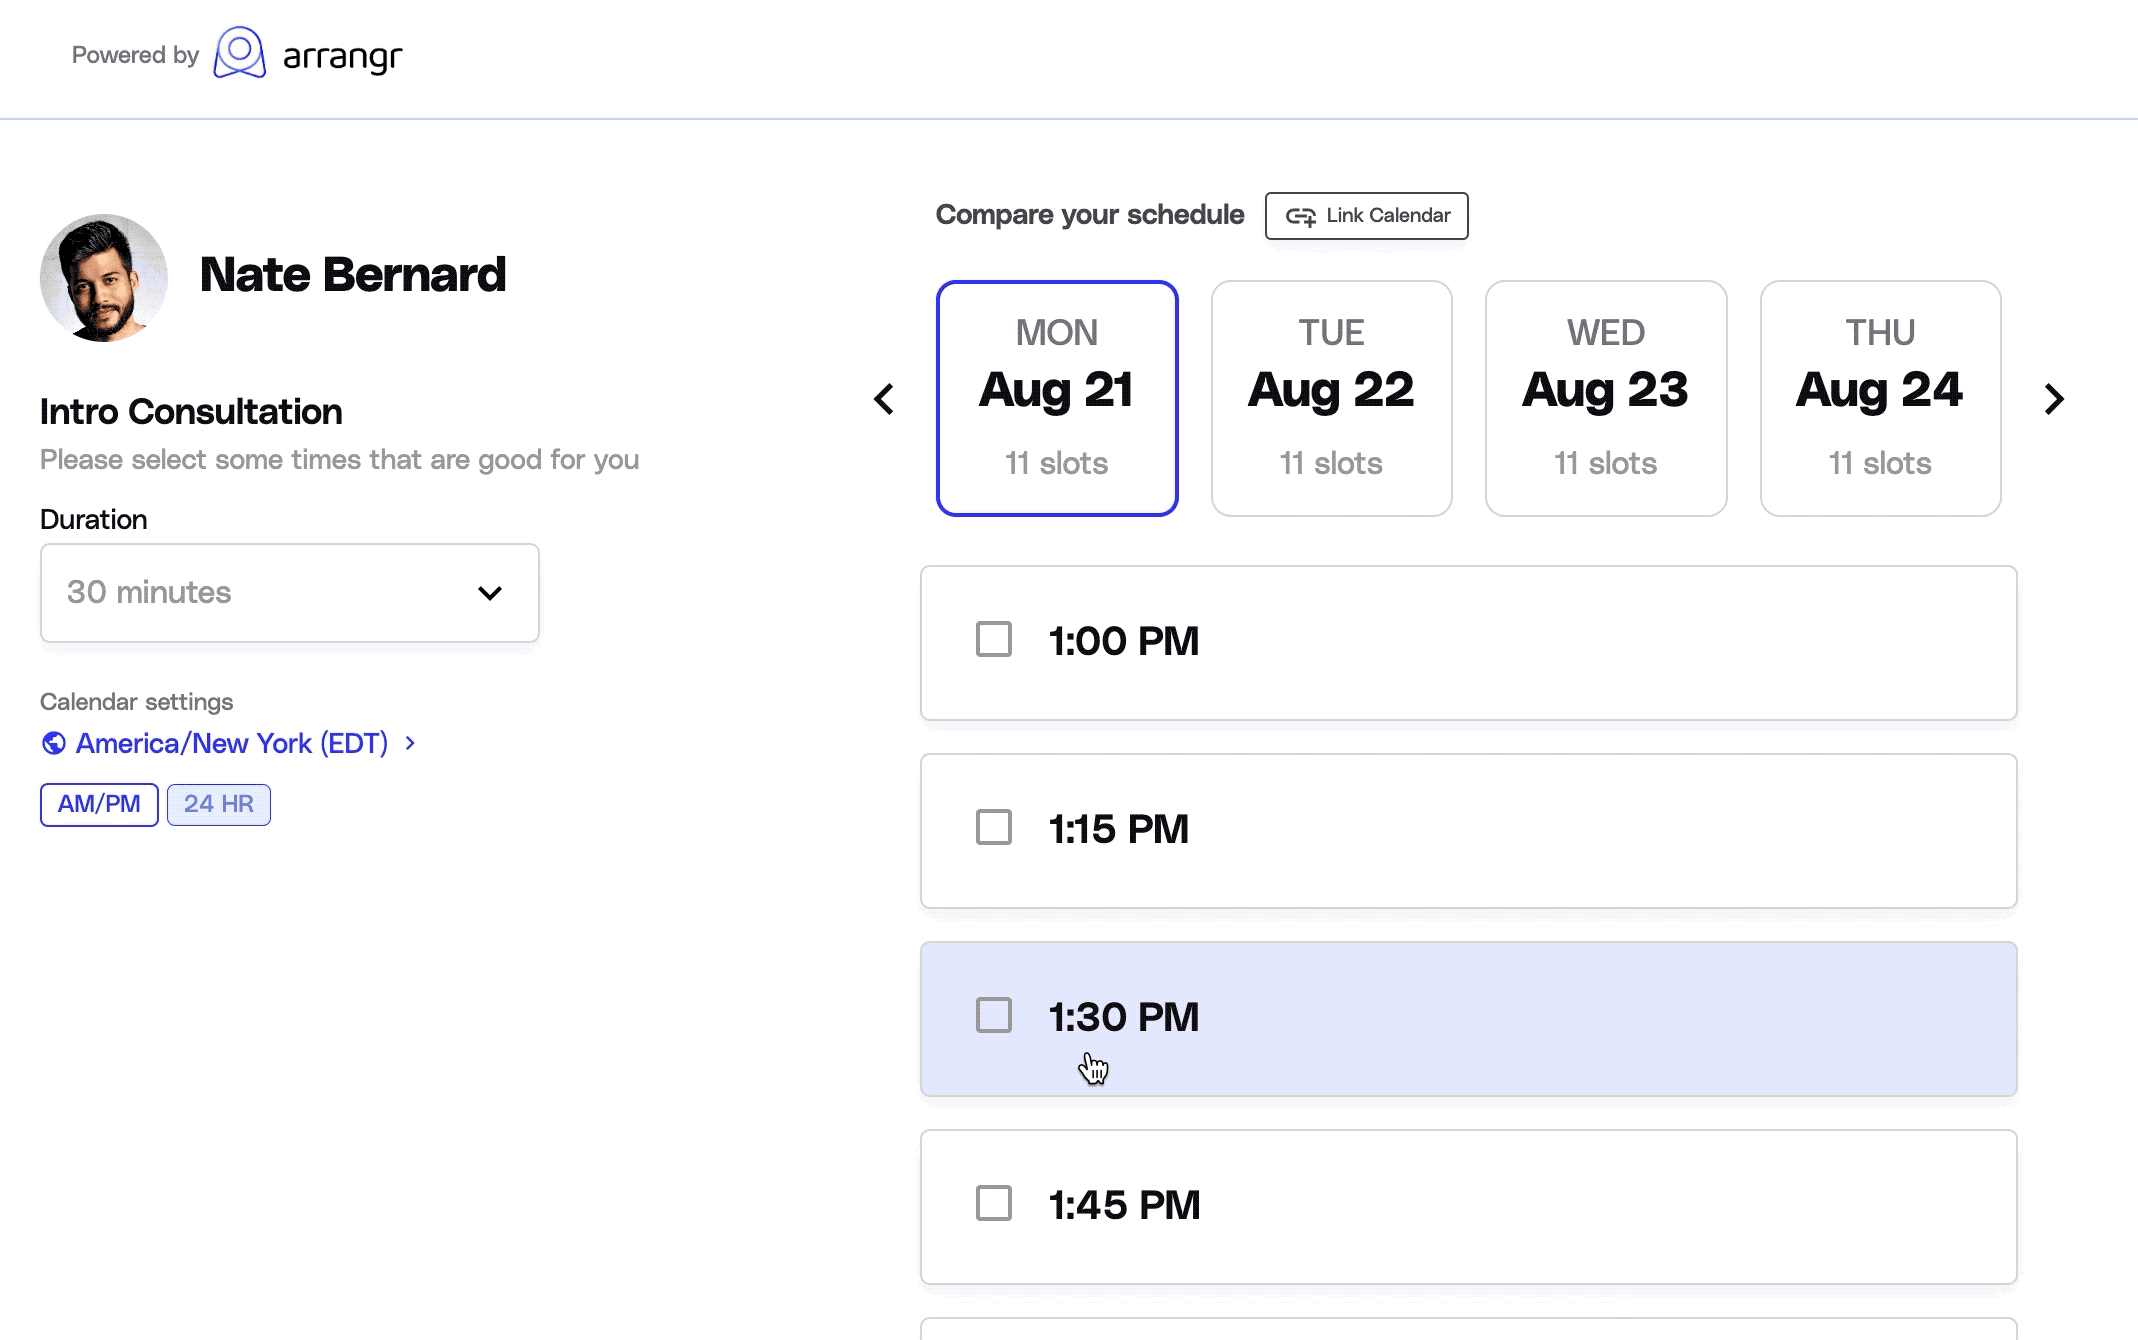Select the TUE Aug 22 date tab

click(1331, 398)
